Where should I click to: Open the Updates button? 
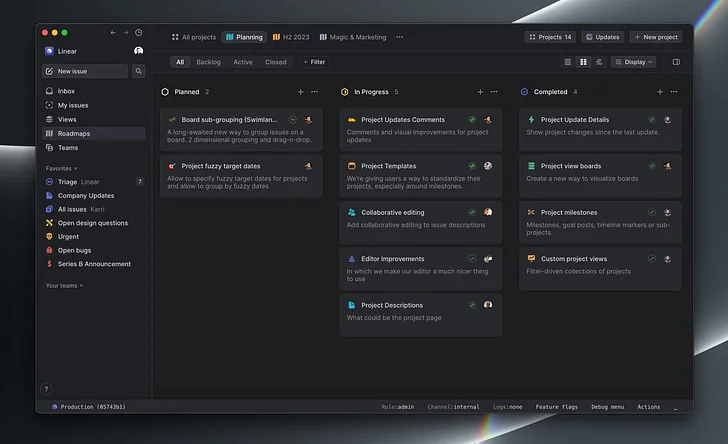click(603, 37)
